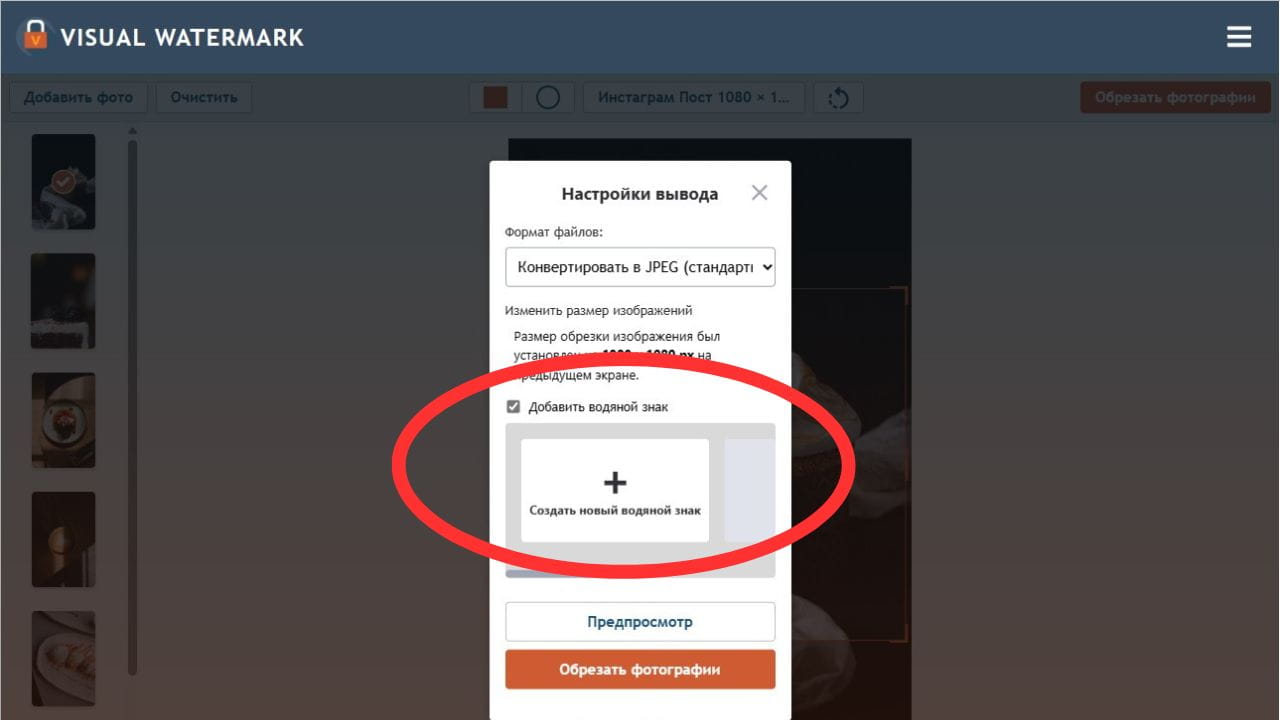Viewport: 1280px width, 720px height.
Task: Click the Предпросмотр button
Action: pyautogui.click(x=640, y=622)
